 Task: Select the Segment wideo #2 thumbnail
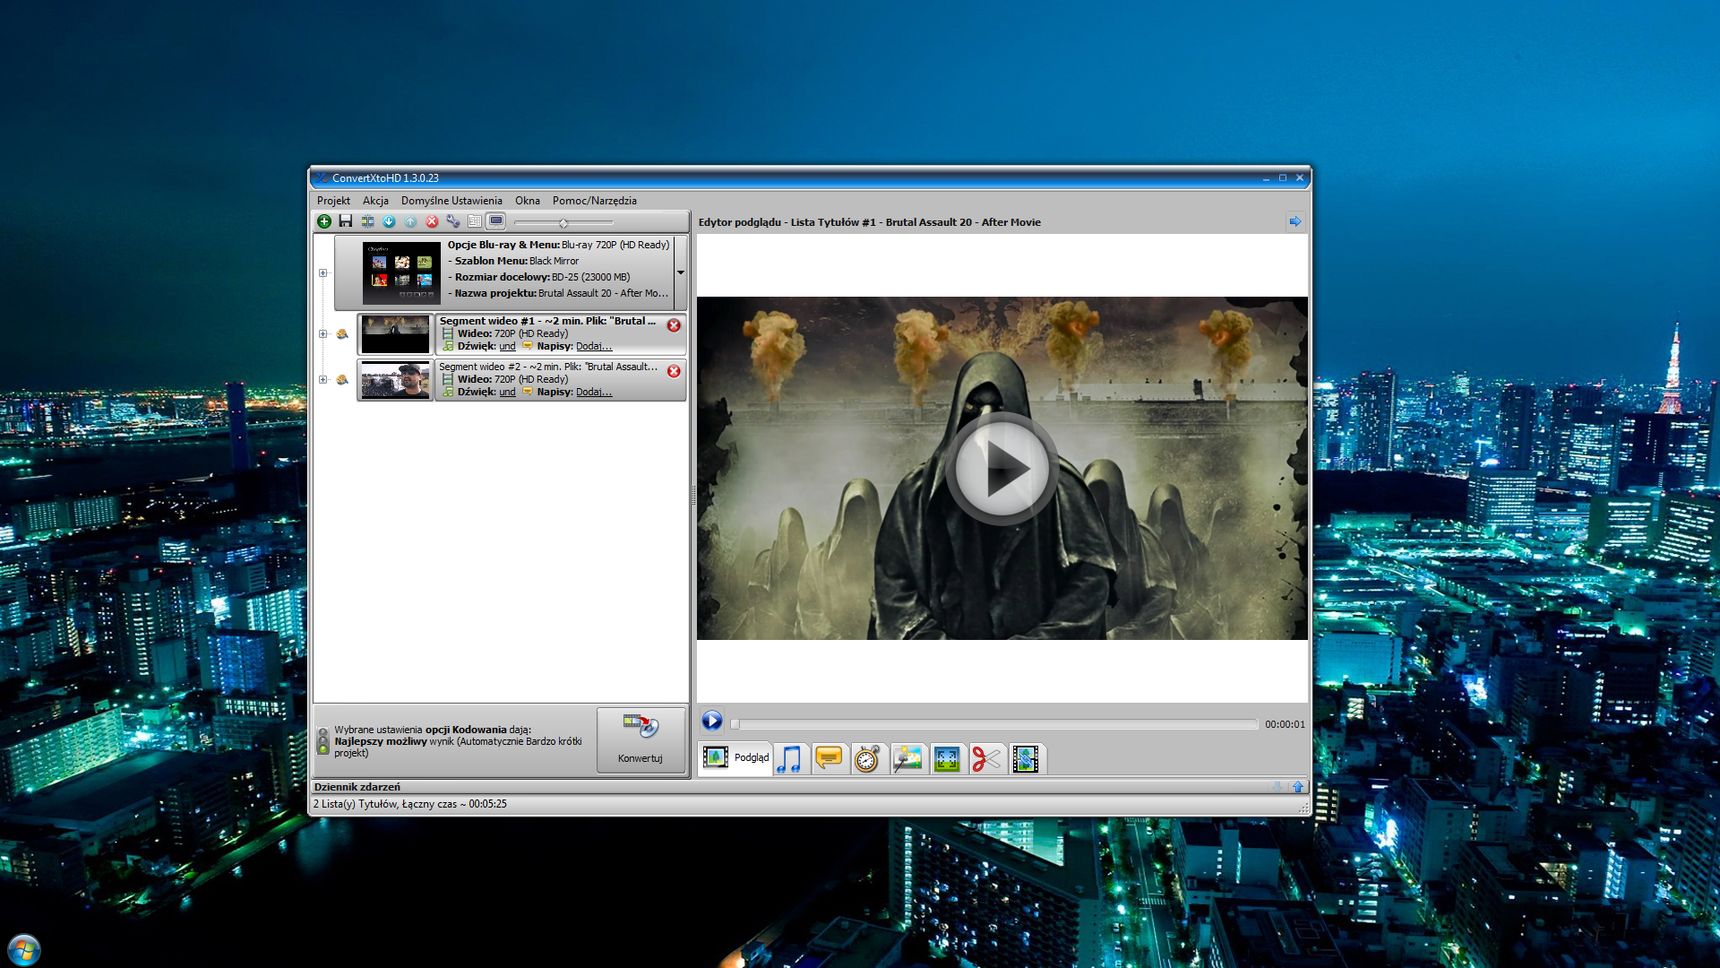(x=395, y=380)
